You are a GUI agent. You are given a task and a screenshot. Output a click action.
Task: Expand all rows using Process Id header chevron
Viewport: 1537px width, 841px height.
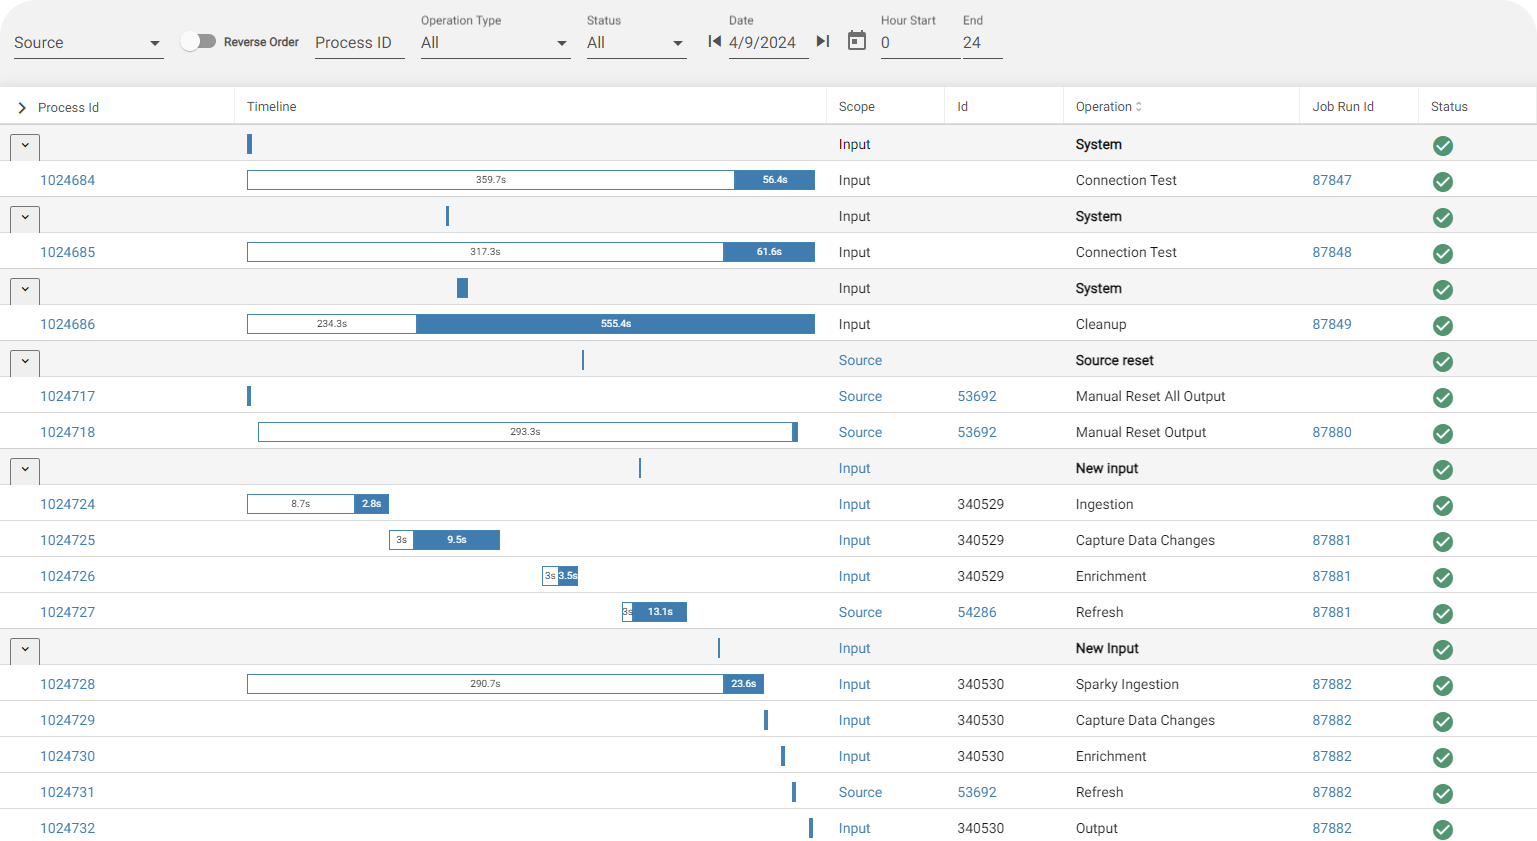[x=22, y=108]
